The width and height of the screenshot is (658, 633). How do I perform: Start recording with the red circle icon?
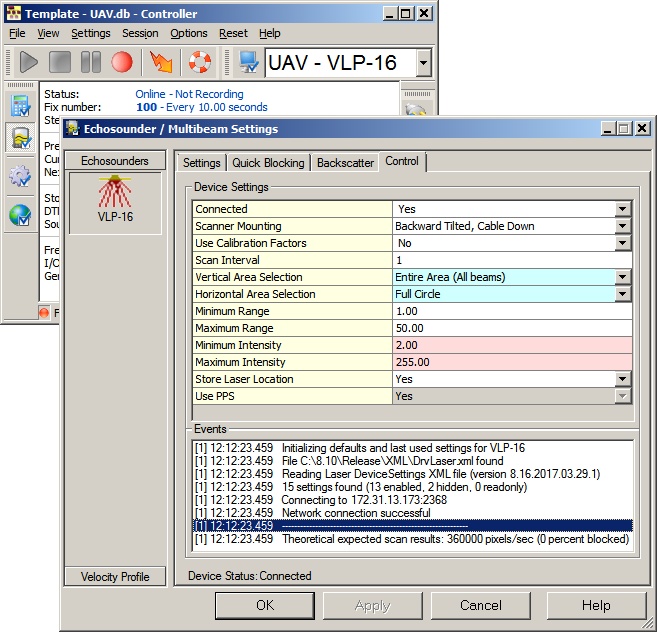(122, 62)
